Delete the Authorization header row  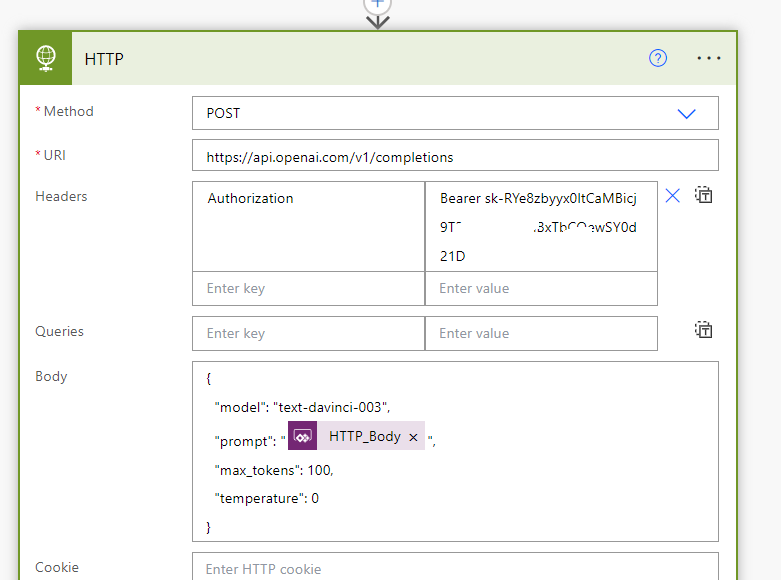coord(673,196)
